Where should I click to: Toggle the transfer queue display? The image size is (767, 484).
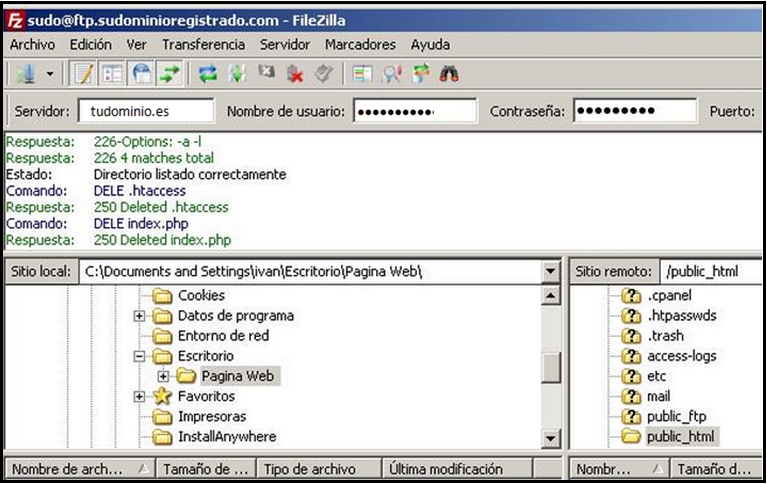point(169,74)
